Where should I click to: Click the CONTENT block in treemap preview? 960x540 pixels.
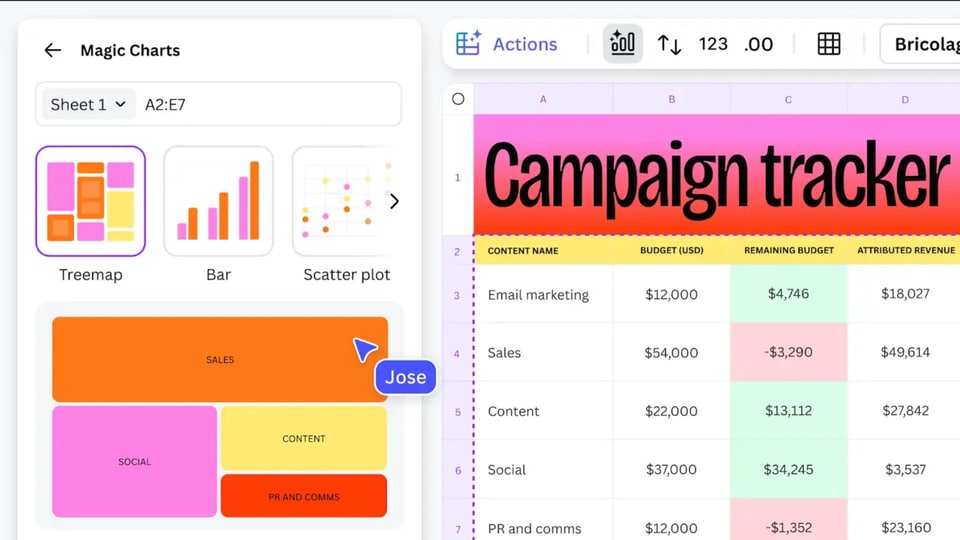pos(304,438)
